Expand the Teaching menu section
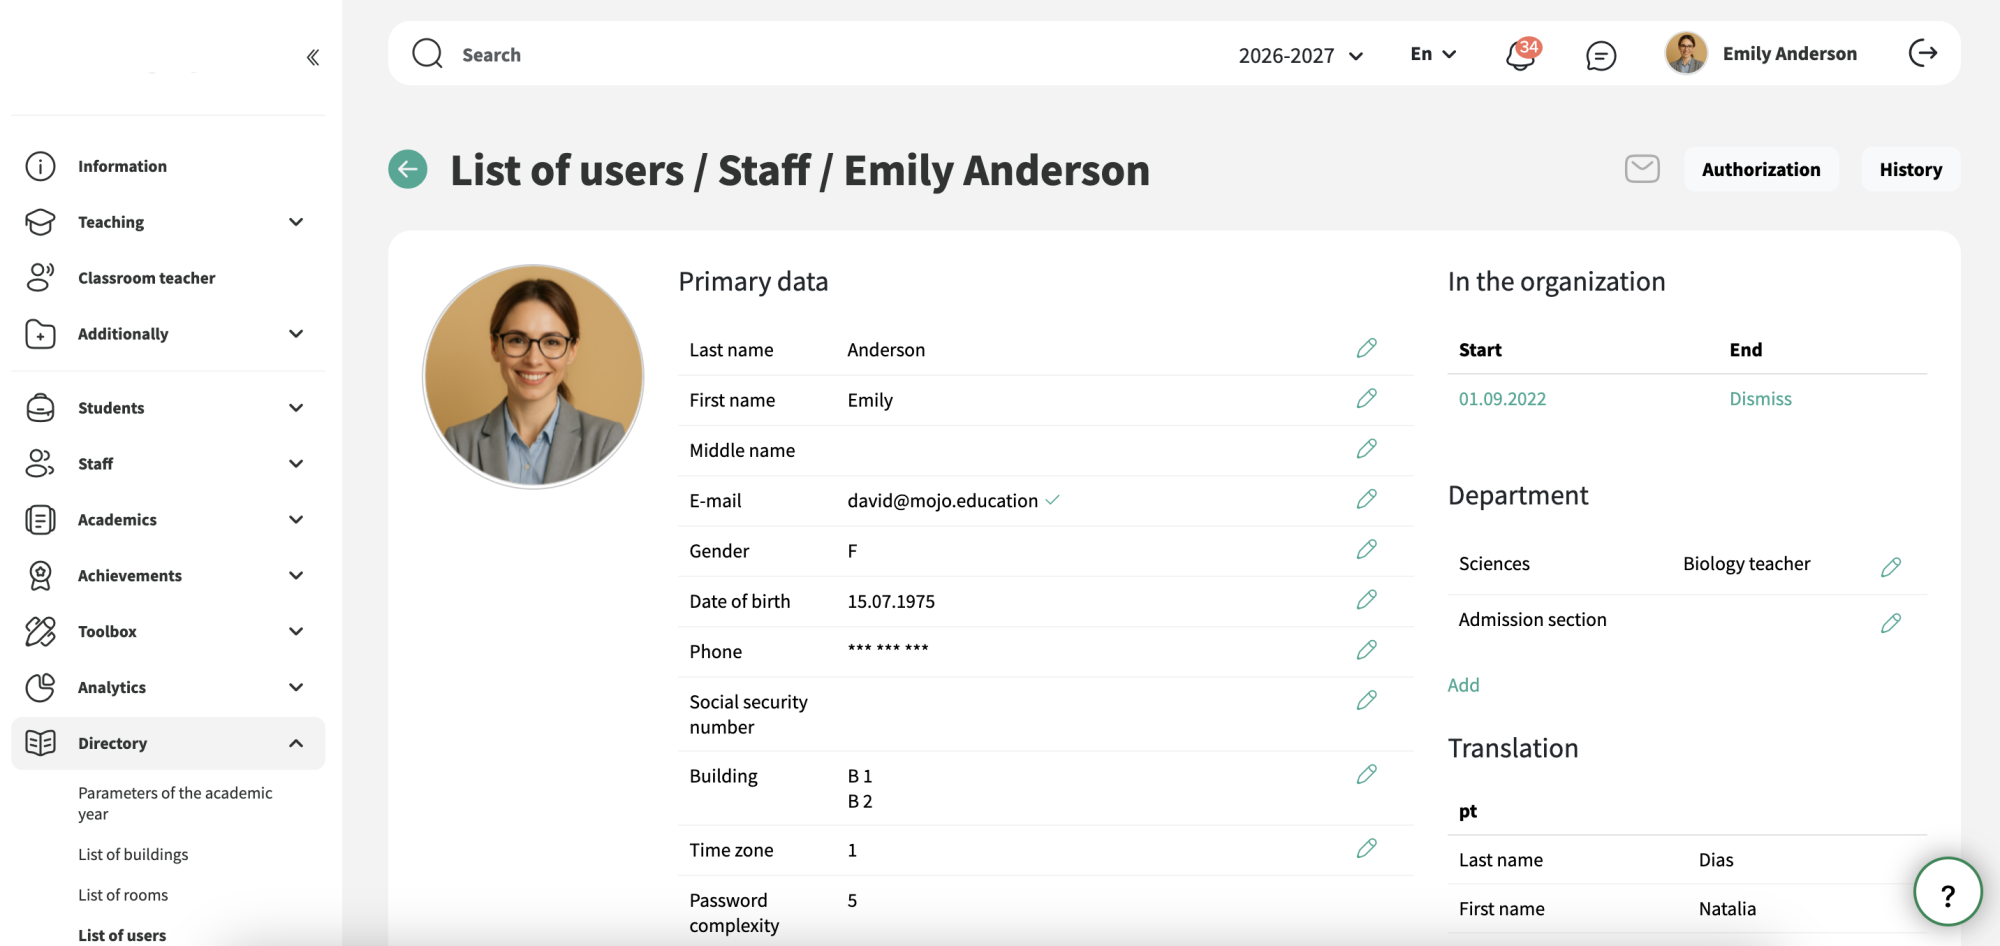 168,222
